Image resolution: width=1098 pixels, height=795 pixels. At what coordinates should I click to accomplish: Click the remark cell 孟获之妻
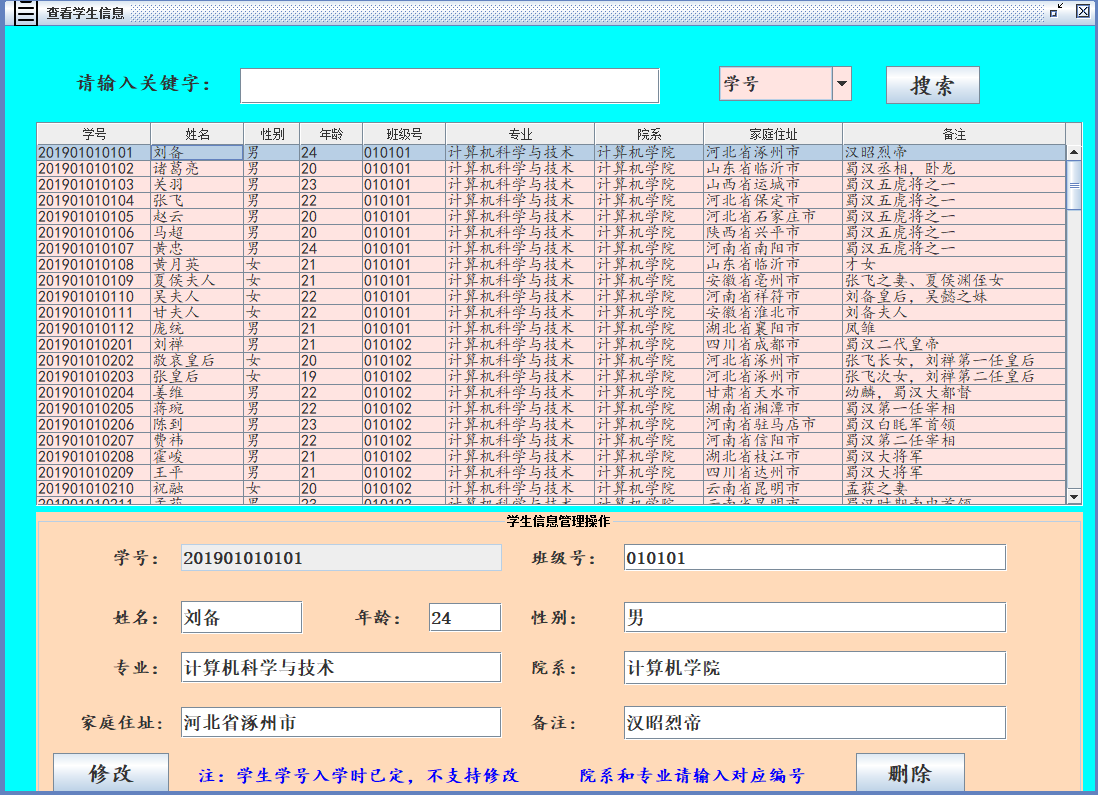click(x=954, y=489)
